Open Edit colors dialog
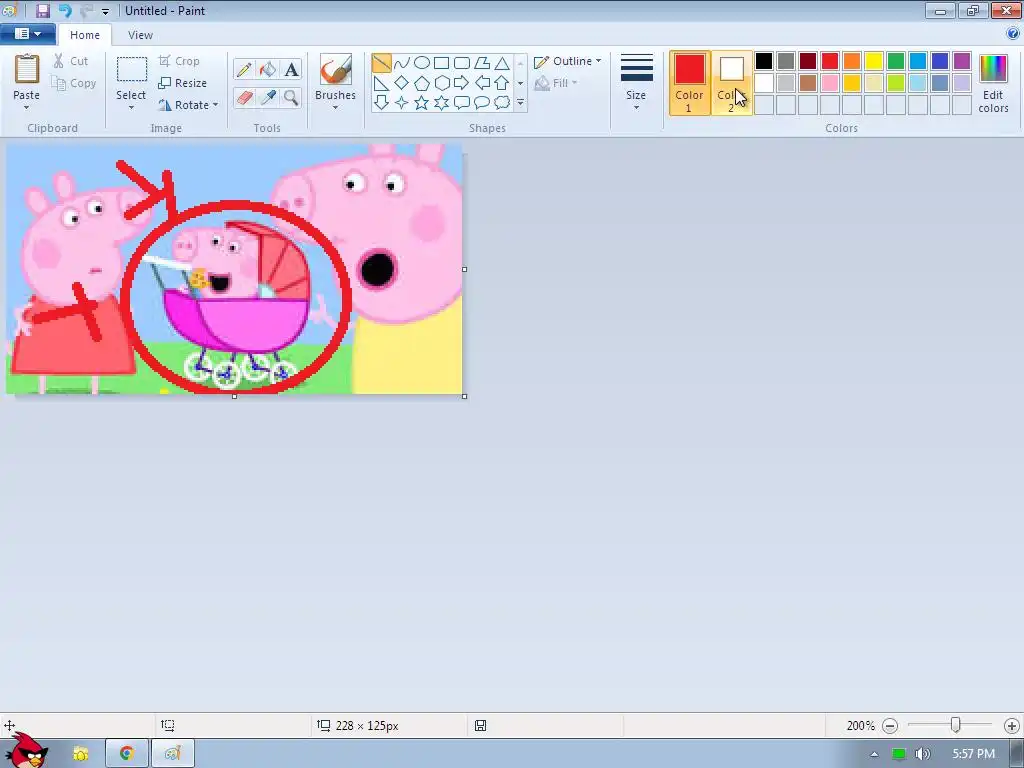The image size is (1024, 768). click(993, 83)
